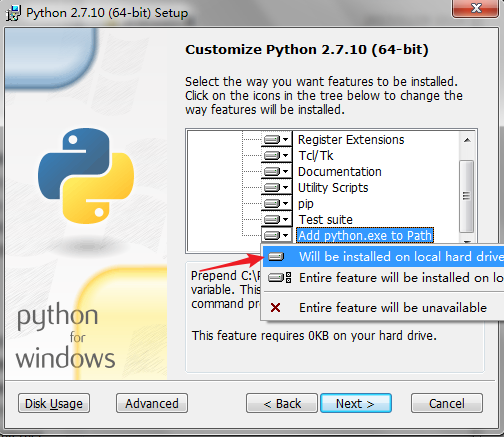Open the pip feature dropdown icon
This screenshot has height=437, width=504.
pyautogui.click(x=276, y=203)
